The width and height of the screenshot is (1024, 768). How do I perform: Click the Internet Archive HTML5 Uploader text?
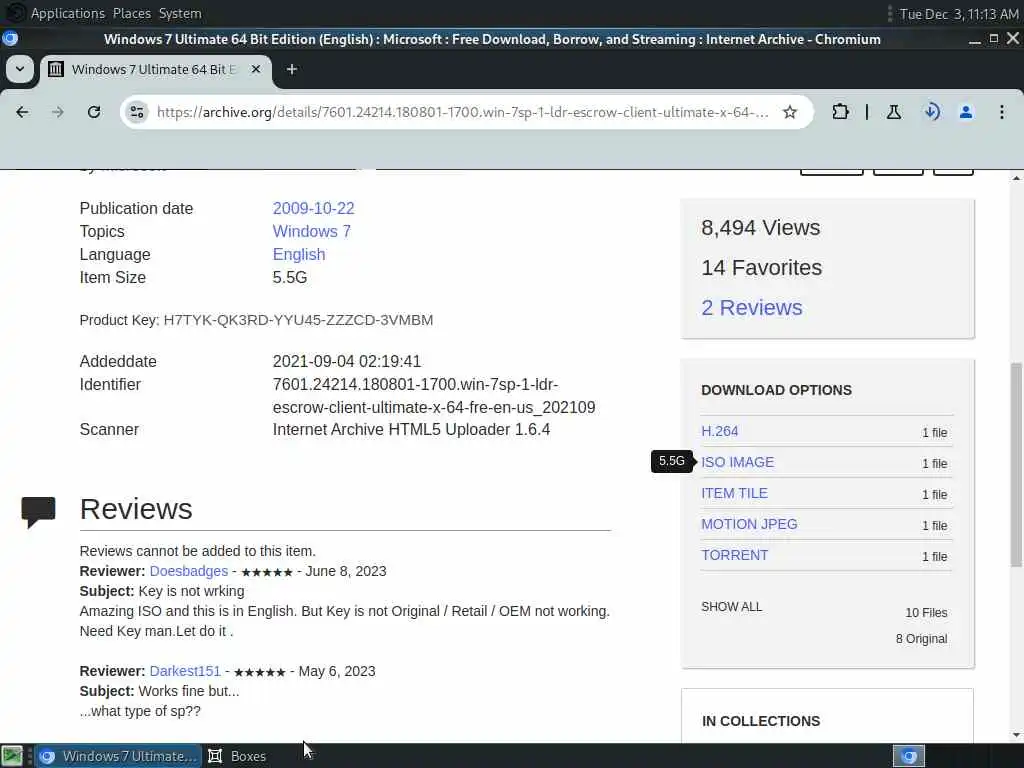(411, 430)
